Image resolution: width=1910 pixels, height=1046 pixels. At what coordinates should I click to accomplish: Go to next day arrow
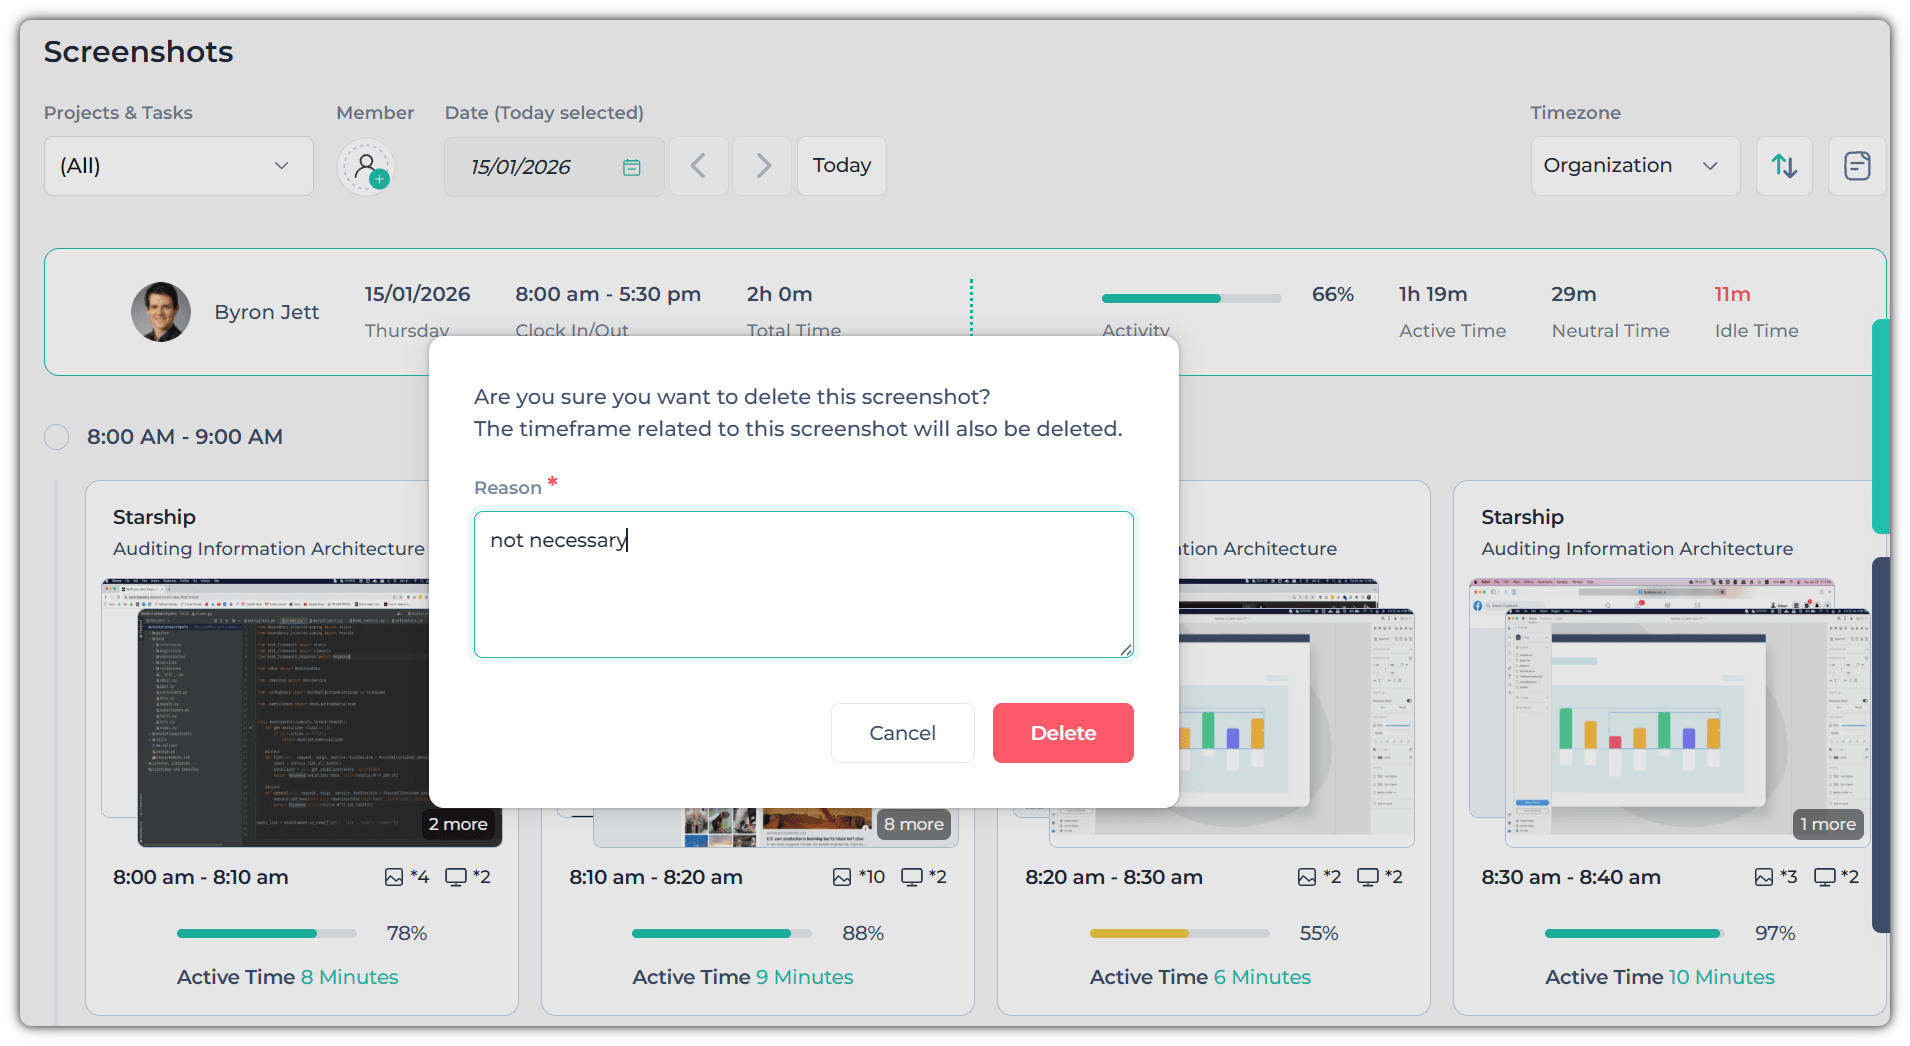click(x=762, y=166)
